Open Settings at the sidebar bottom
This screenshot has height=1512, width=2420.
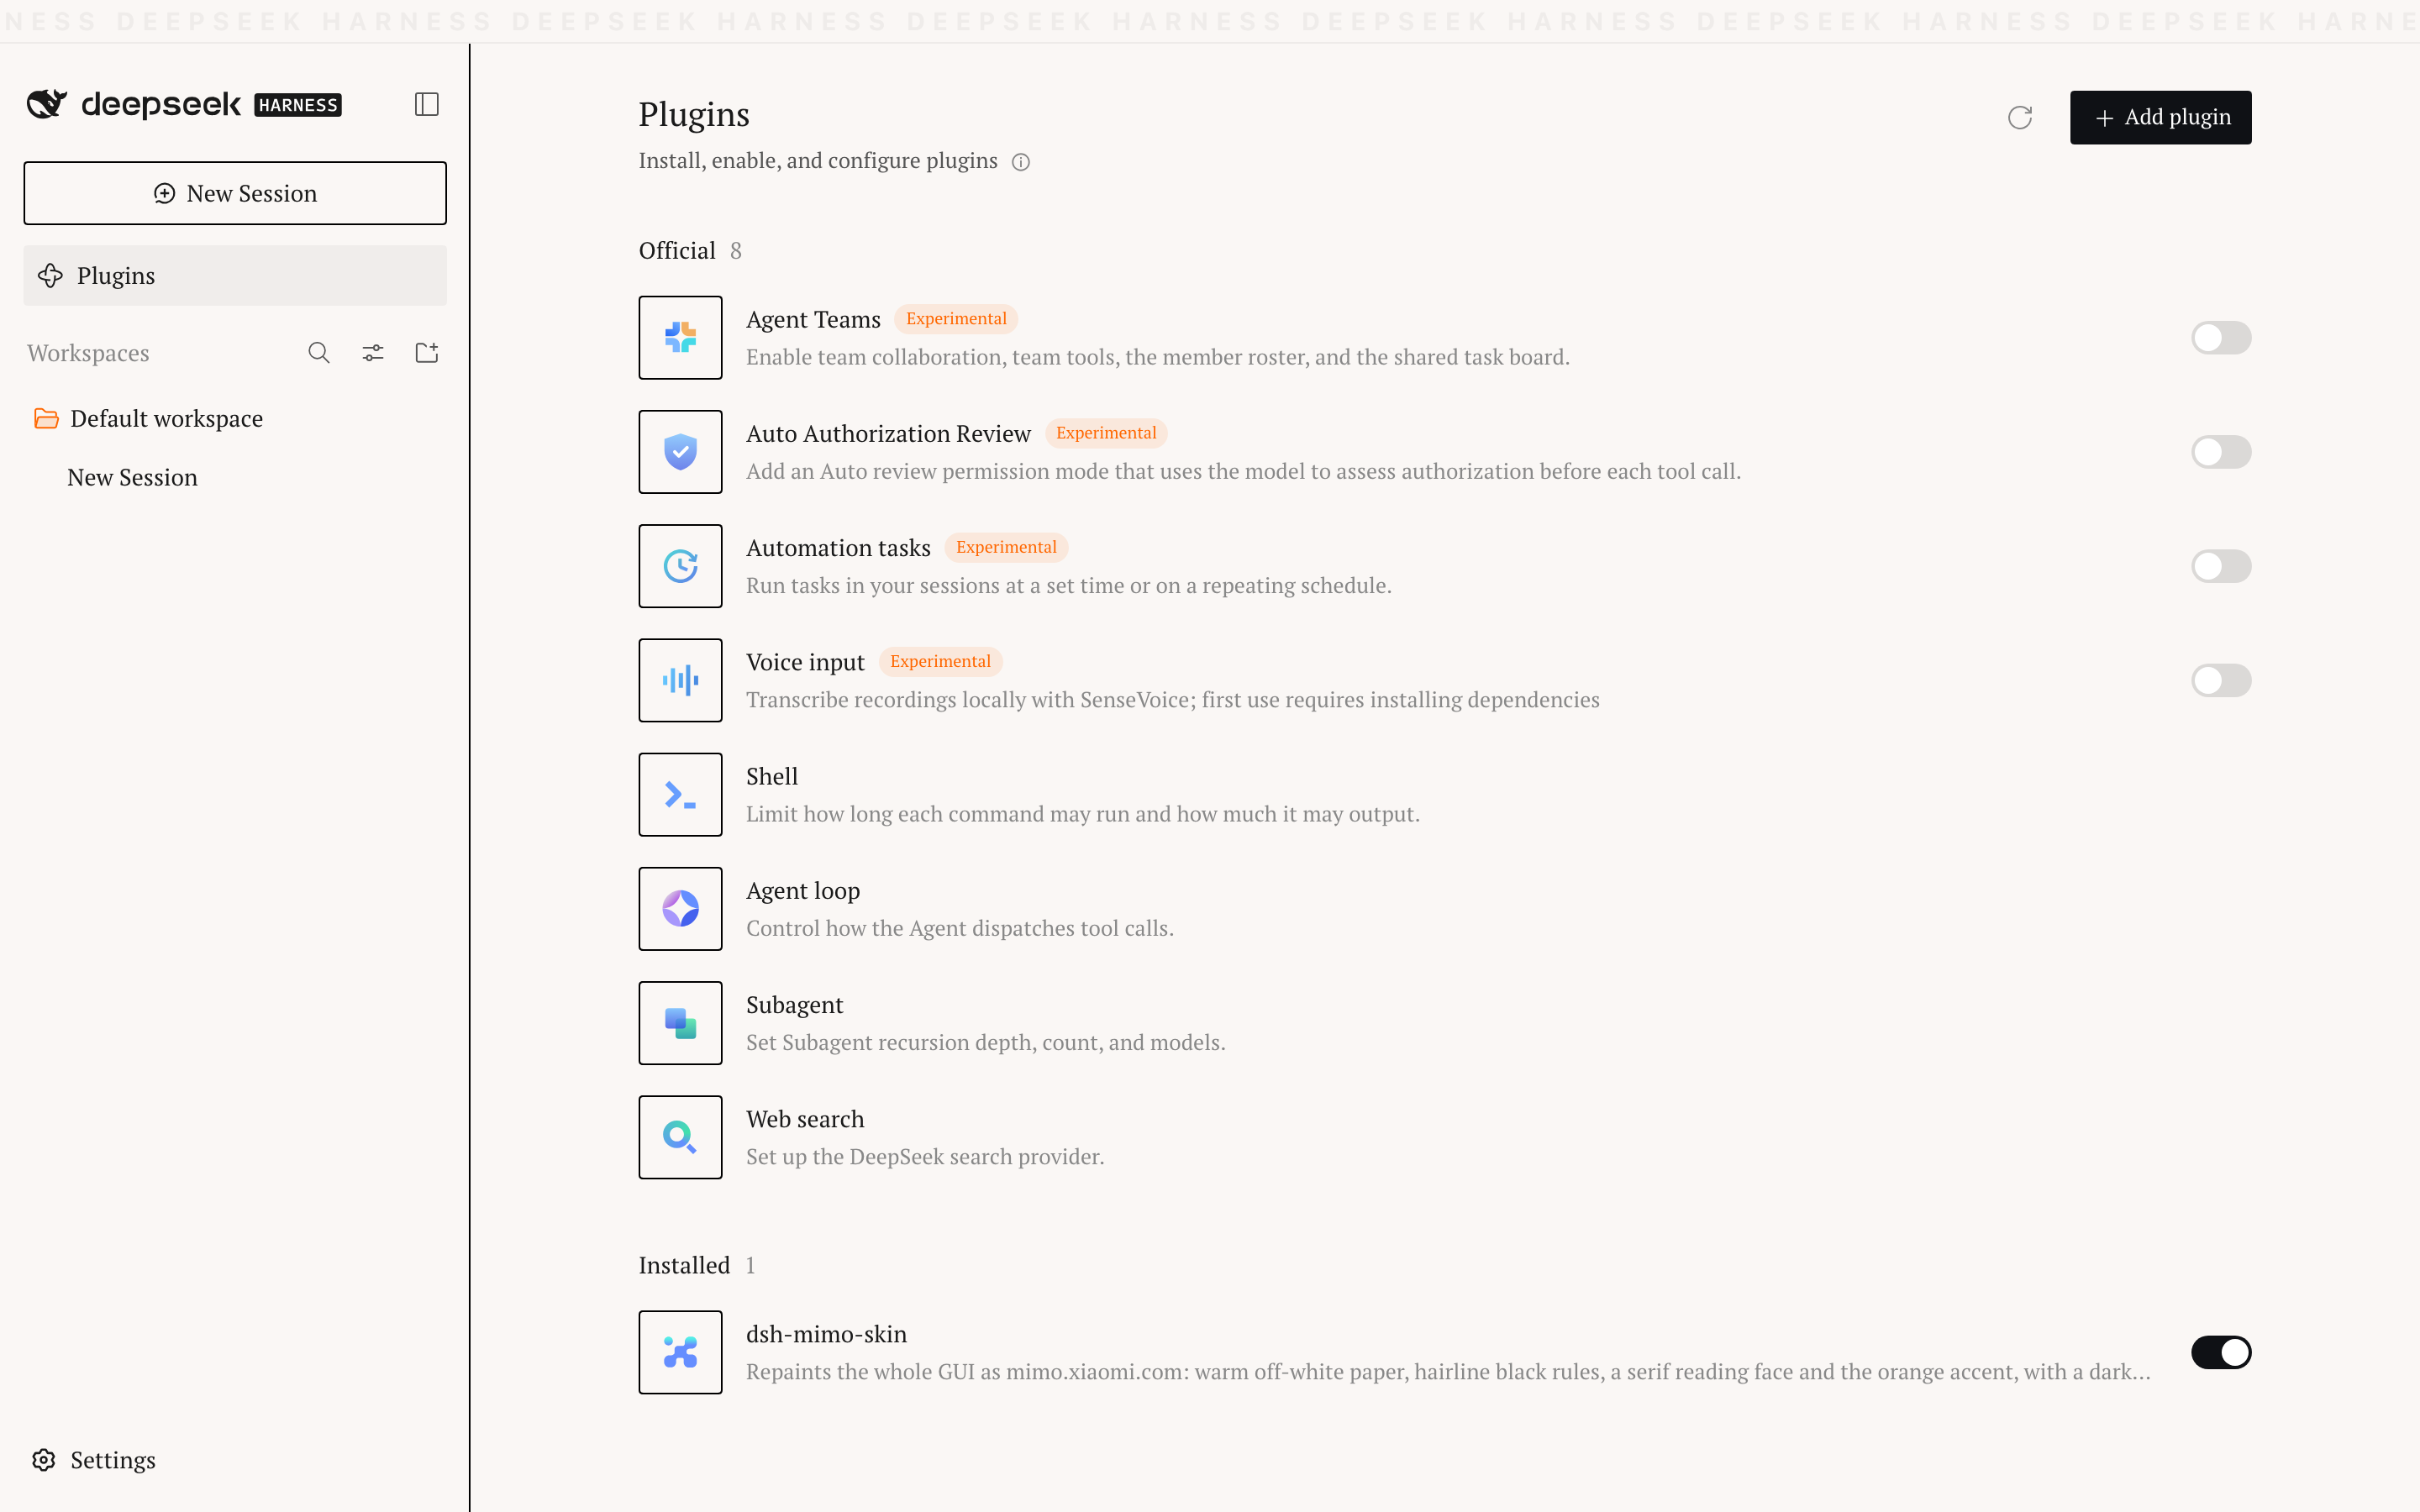click(94, 1460)
